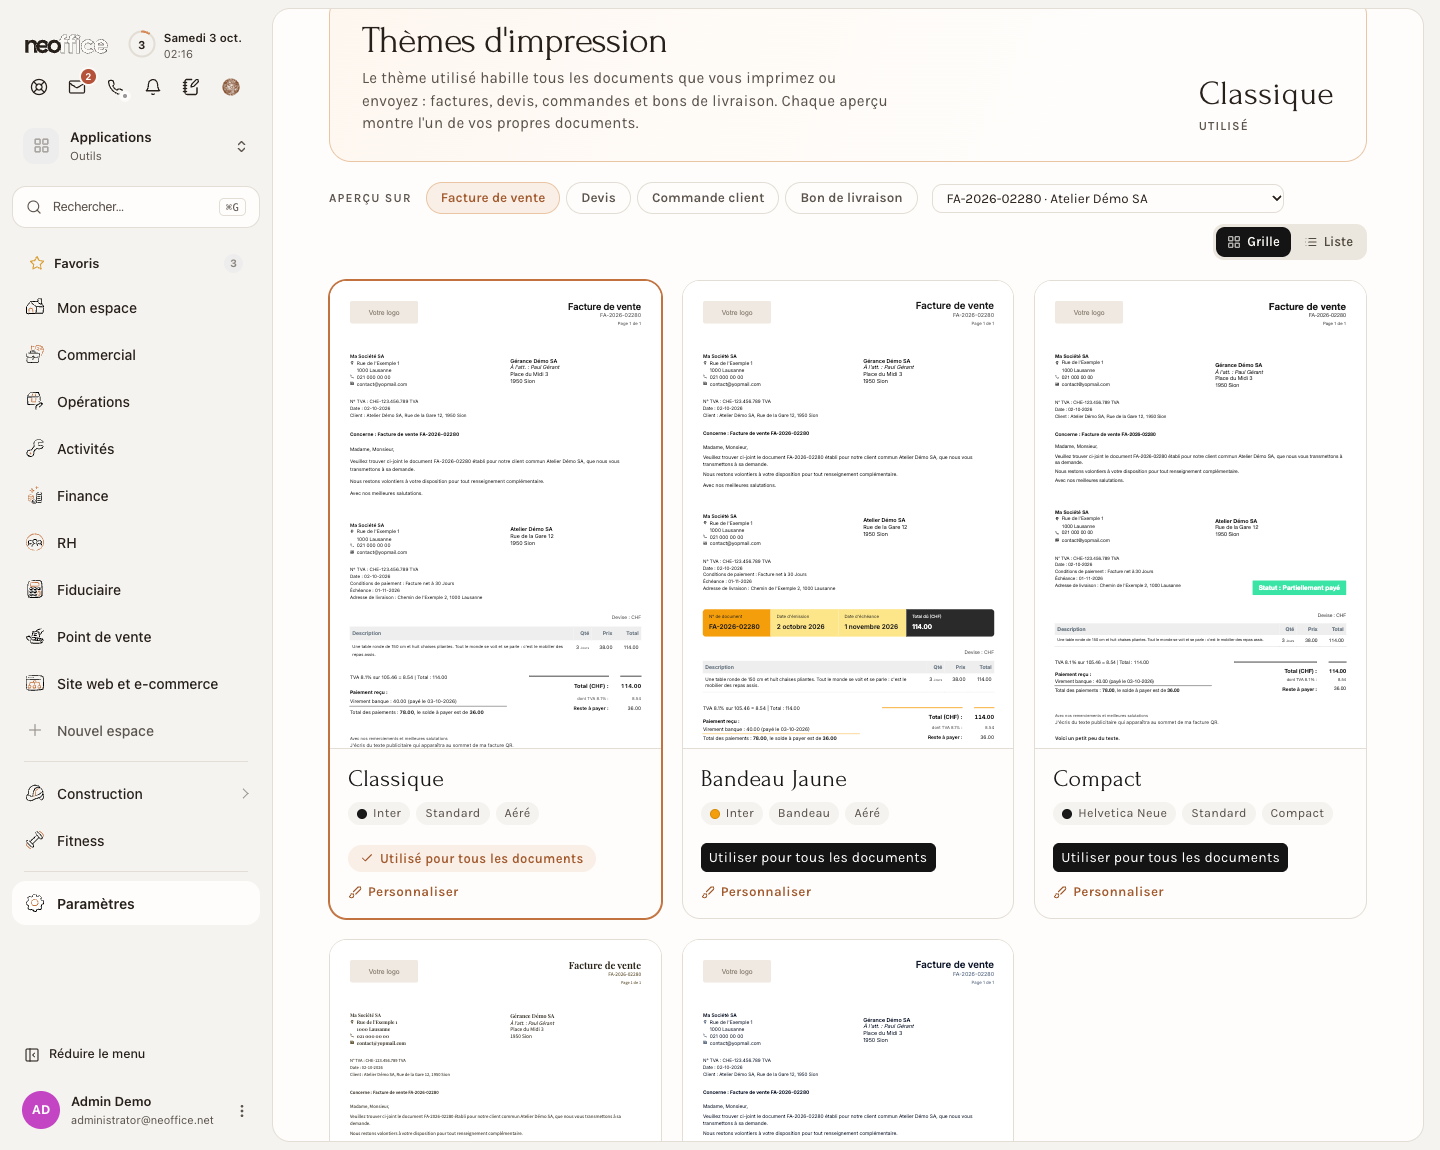
Task: Open the Opérations module
Action: pyautogui.click(x=136, y=402)
